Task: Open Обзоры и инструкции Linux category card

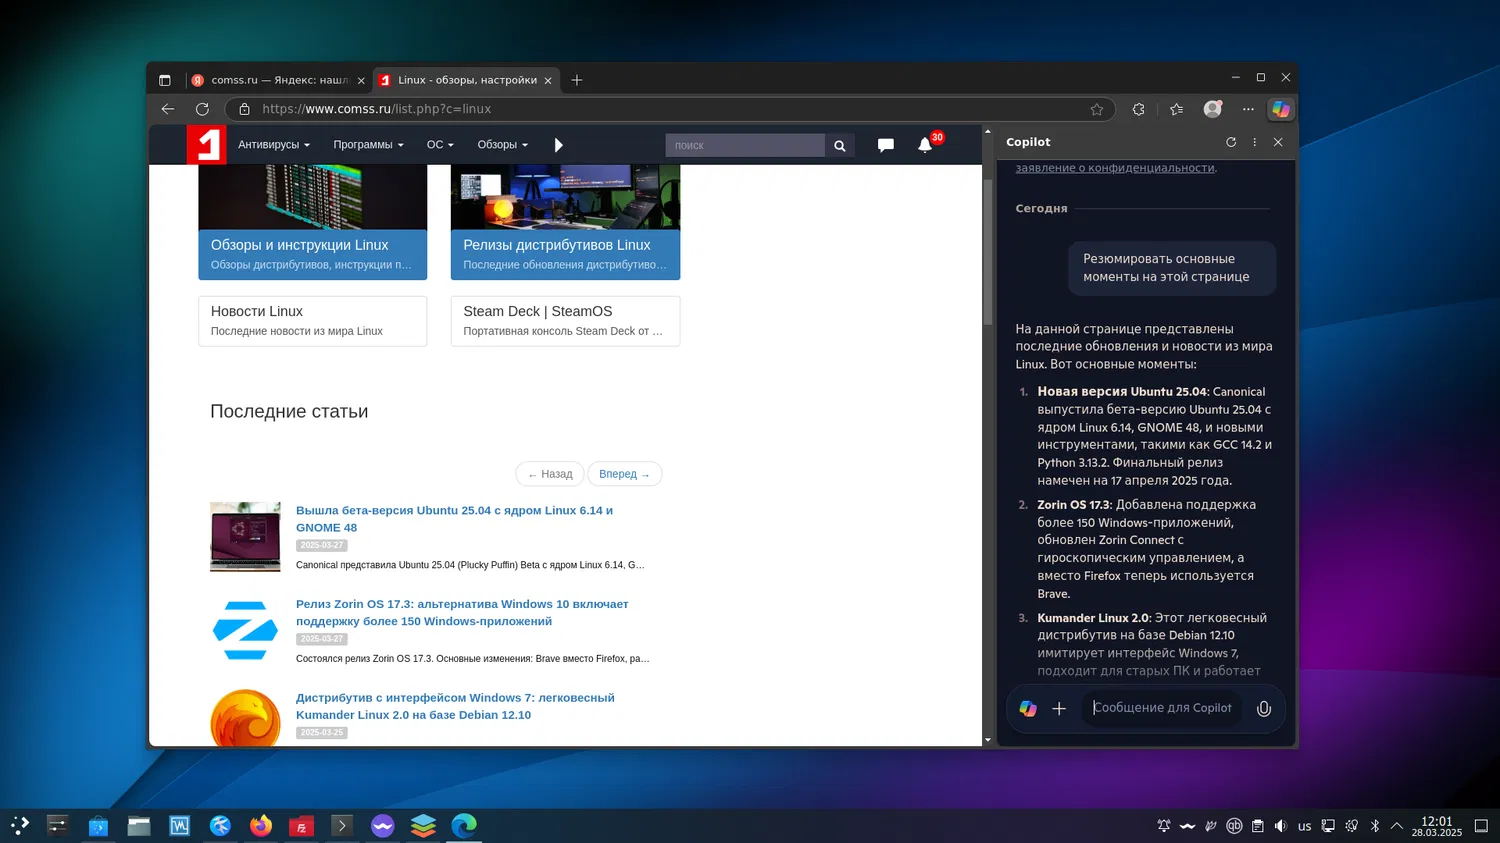Action: tap(313, 222)
